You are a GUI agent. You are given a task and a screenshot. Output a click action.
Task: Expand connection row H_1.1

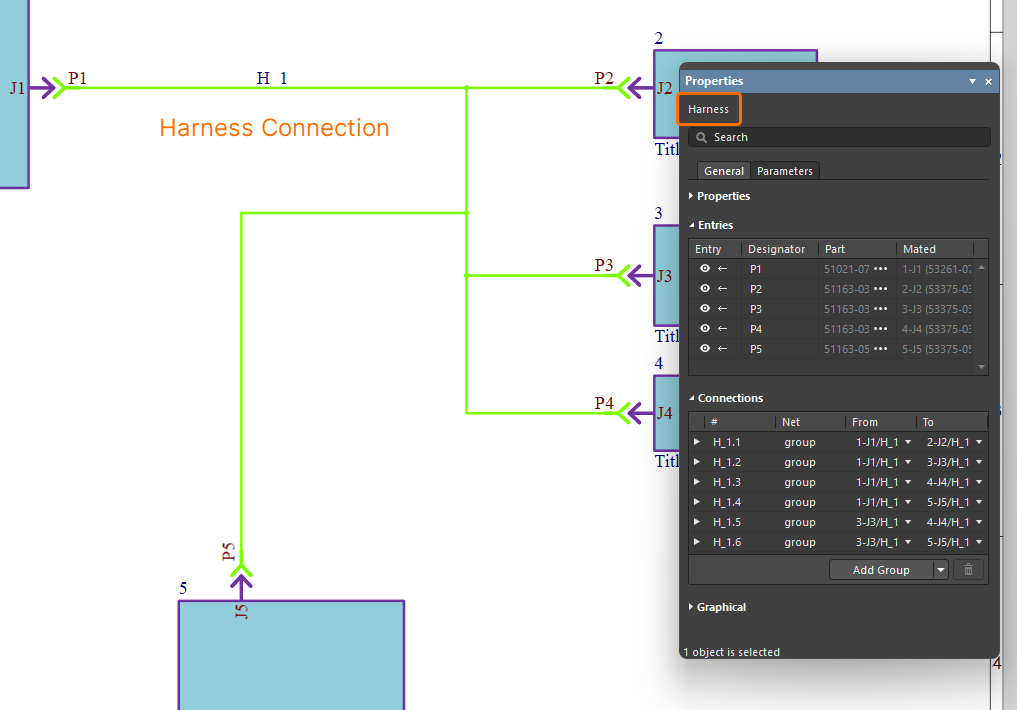coord(697,442)
